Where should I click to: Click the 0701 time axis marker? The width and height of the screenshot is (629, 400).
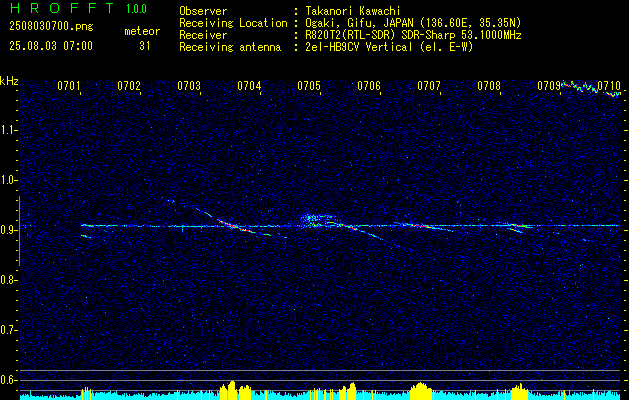point(69,85)
